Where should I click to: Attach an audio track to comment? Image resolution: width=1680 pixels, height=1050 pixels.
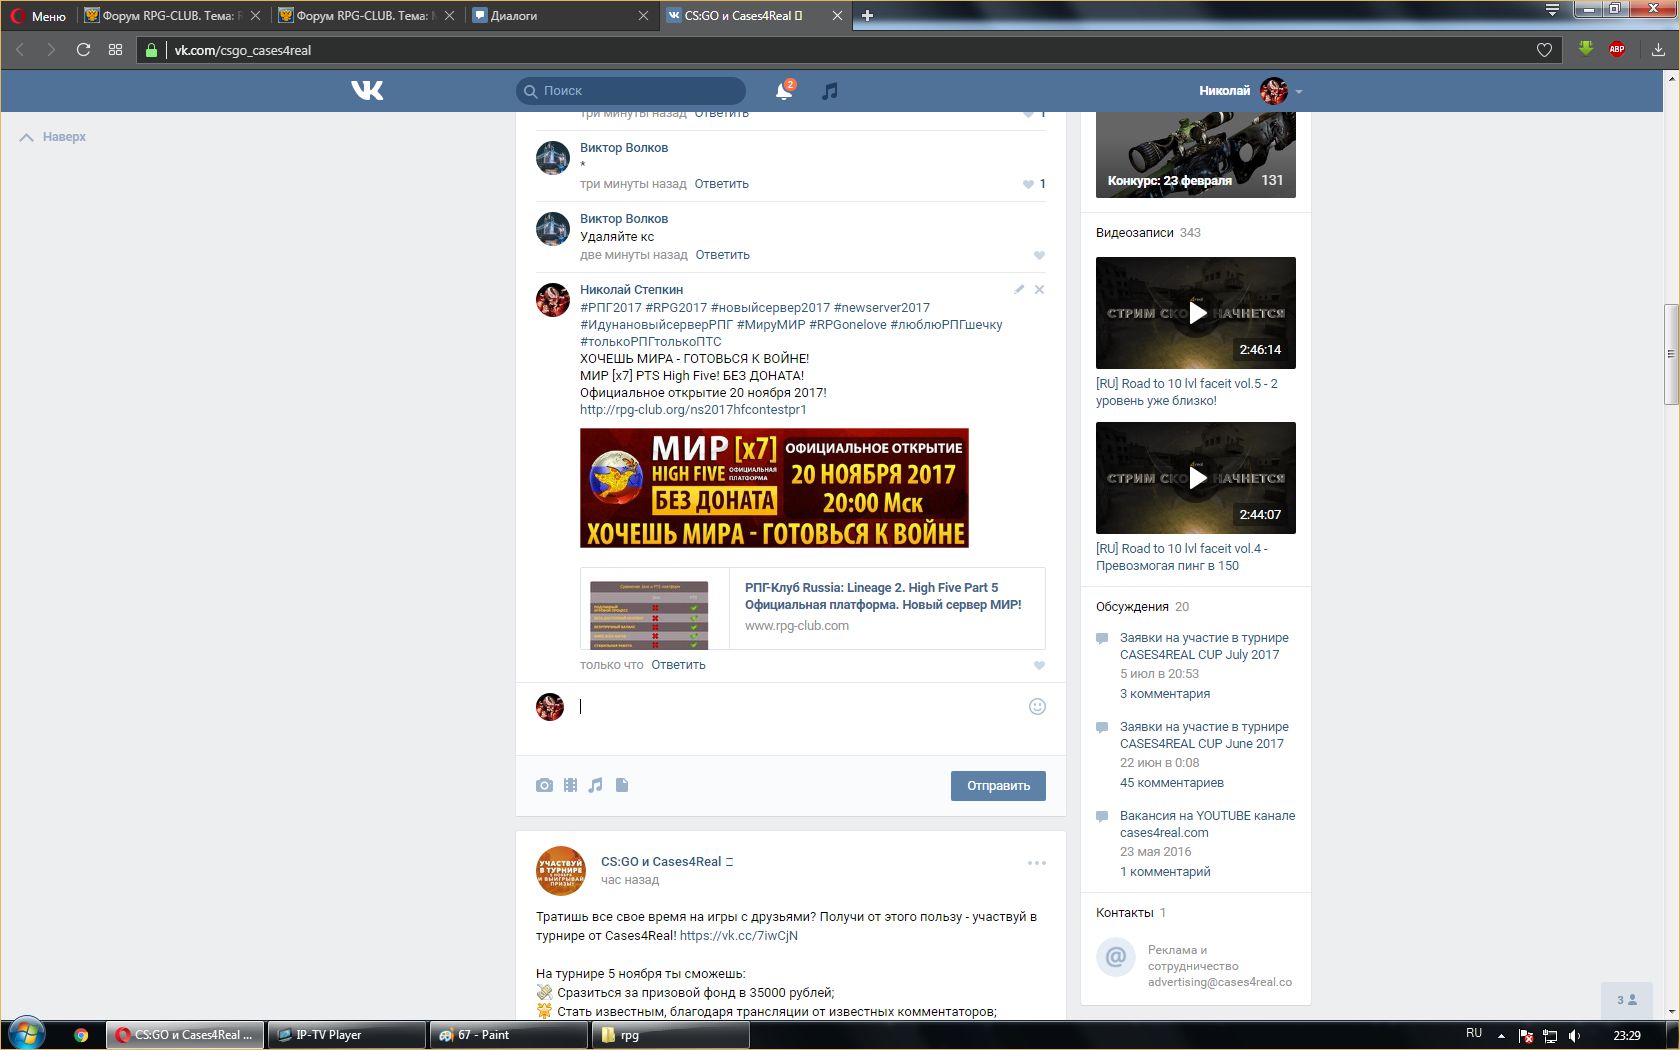(x=596, y=785)
